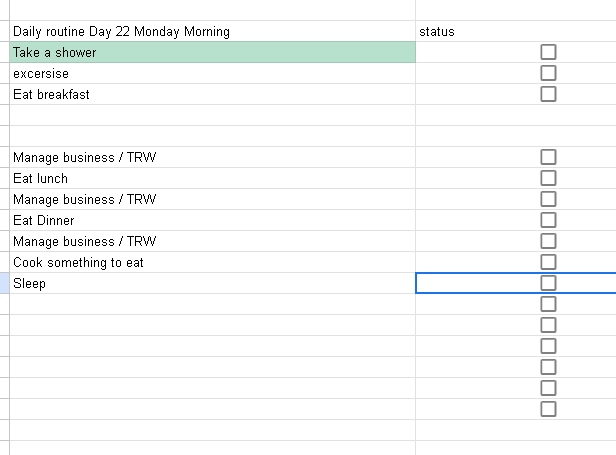The width and height of the screenshot is (616, 455).
Task: Check off the "Eat Dinner" checkbox
Action: click(548, 220)
